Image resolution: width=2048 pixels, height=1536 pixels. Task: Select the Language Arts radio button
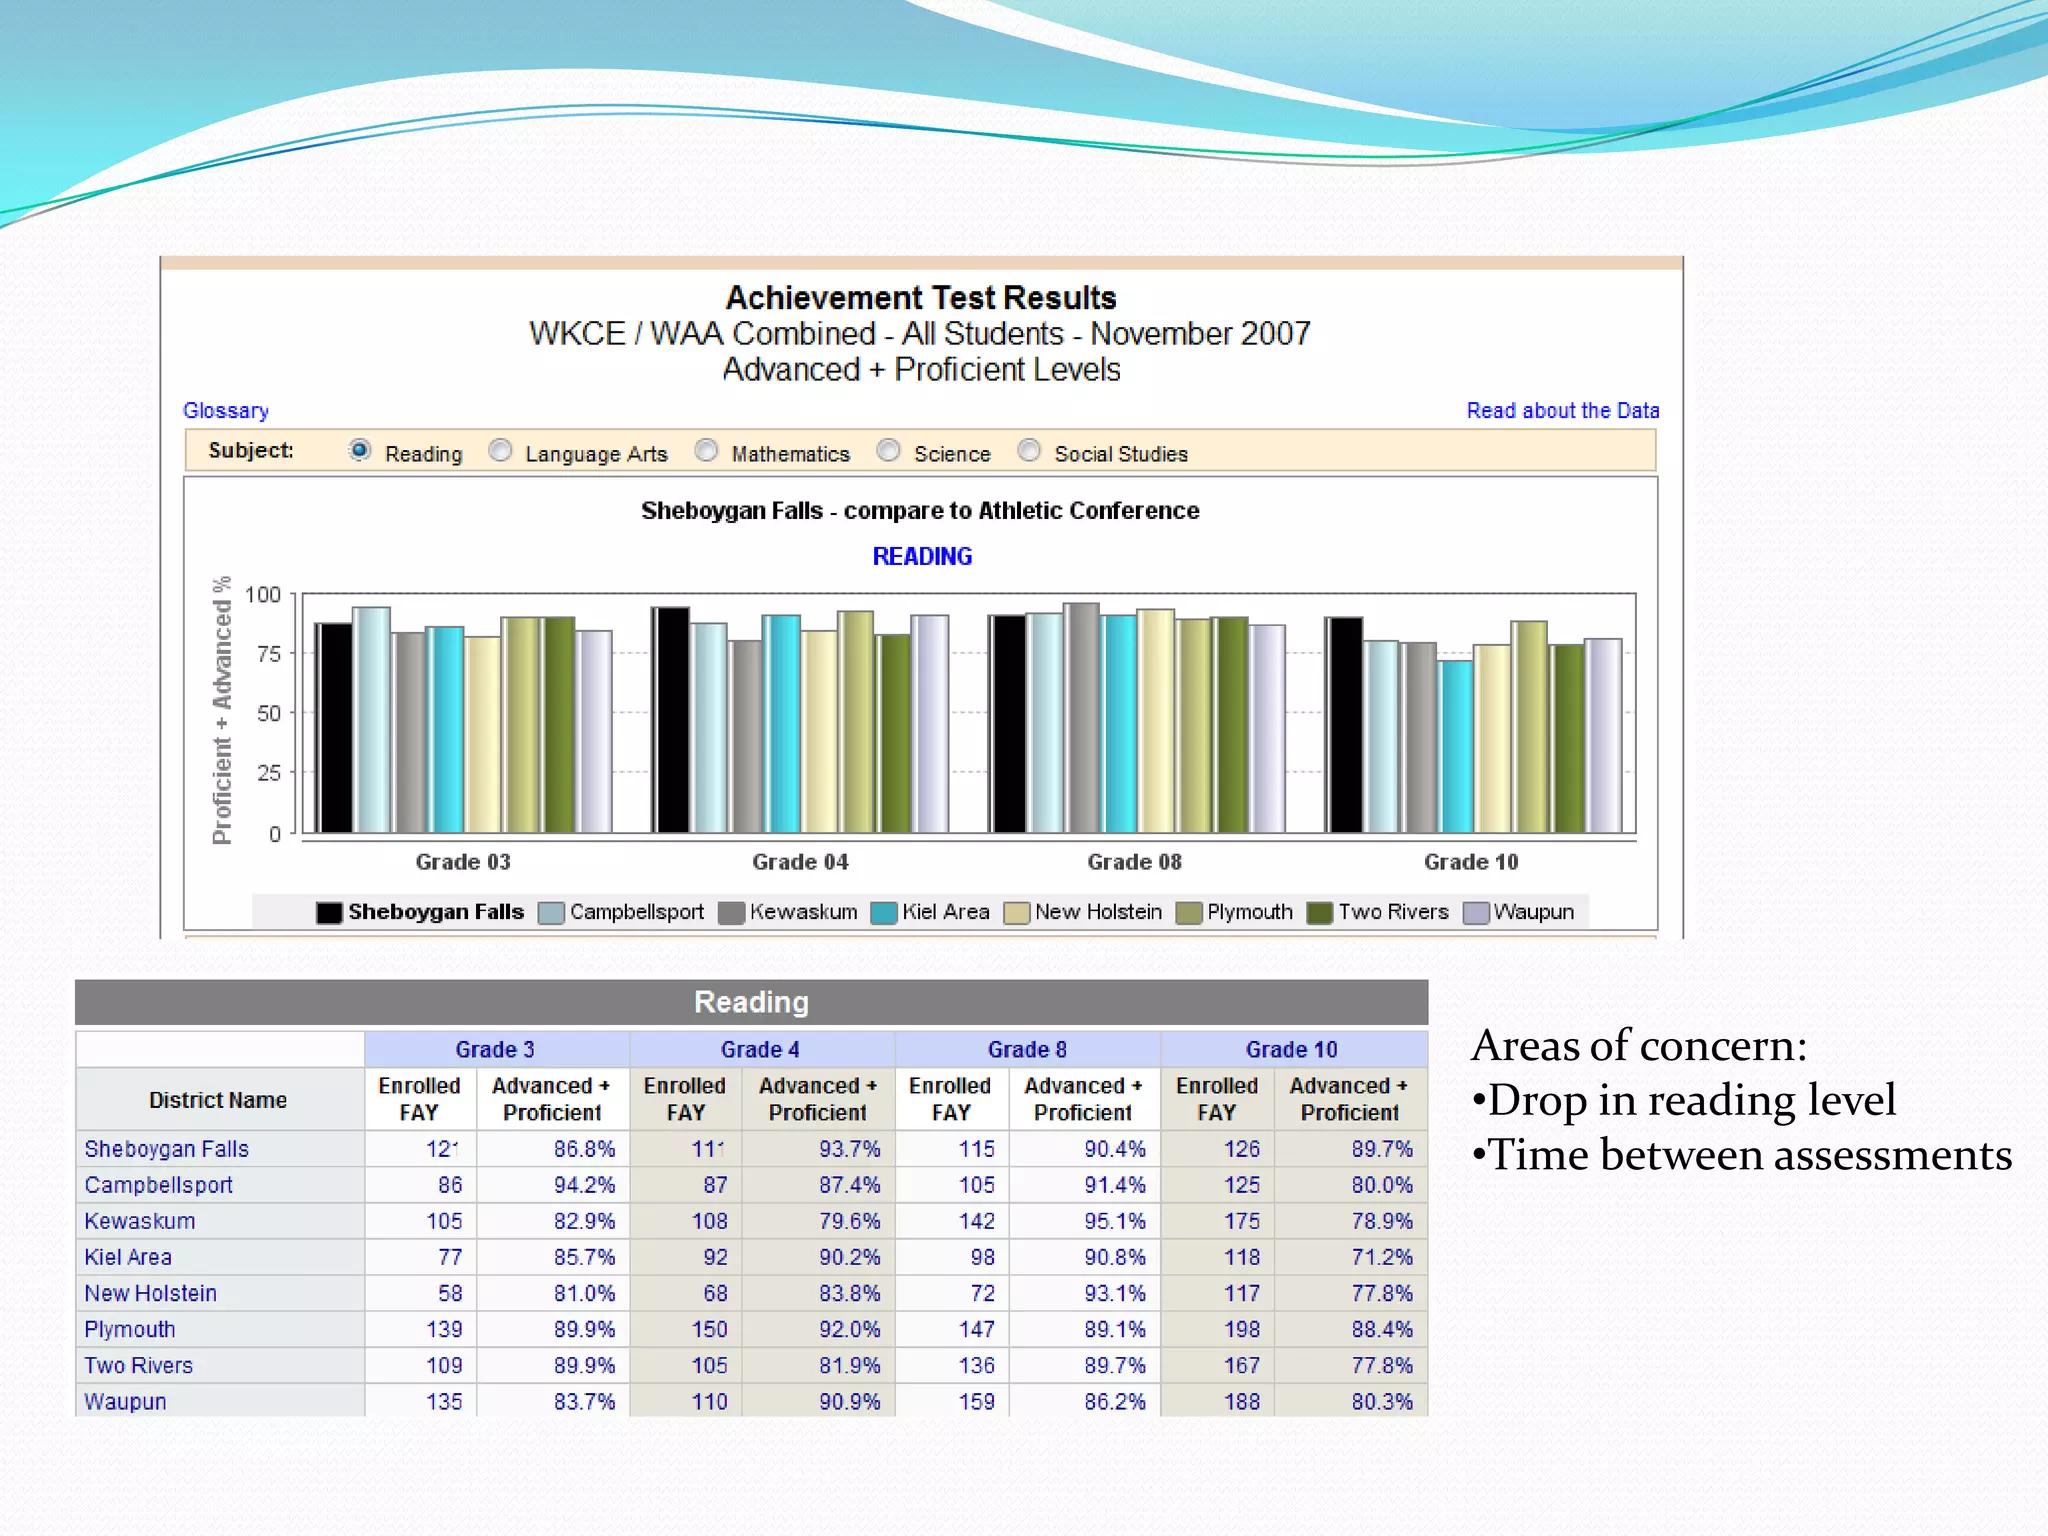pyautogui.click(x=500, y=451)
